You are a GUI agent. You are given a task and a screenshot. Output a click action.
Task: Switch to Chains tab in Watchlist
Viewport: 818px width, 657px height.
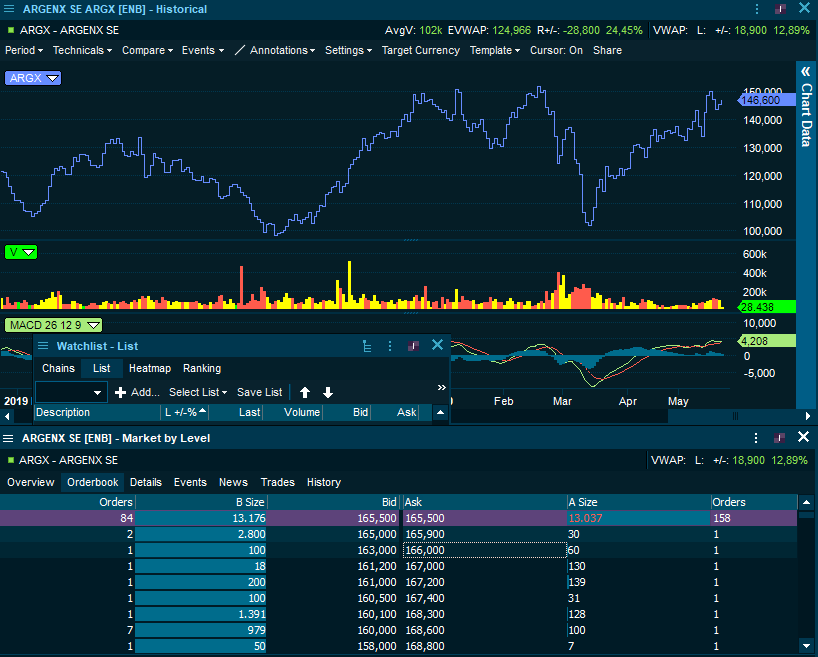click(58, 368)
